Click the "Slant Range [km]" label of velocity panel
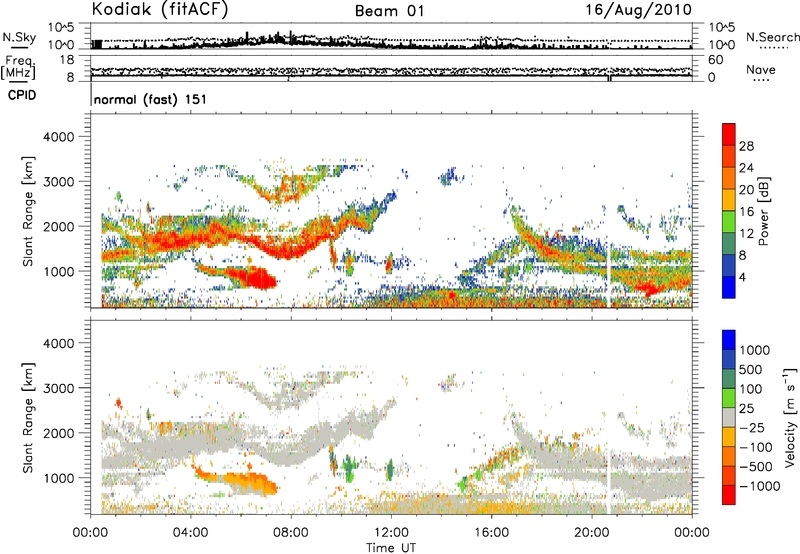This screenshot has width=800, height=554. [x=28, y=418]
